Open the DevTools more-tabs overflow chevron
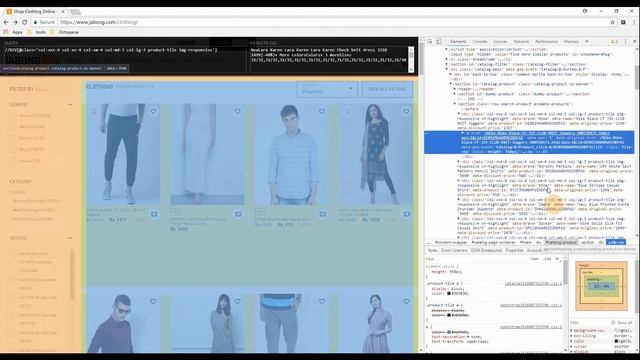The width and height of the screenshot is (640, 360). [x=587, y=42]
